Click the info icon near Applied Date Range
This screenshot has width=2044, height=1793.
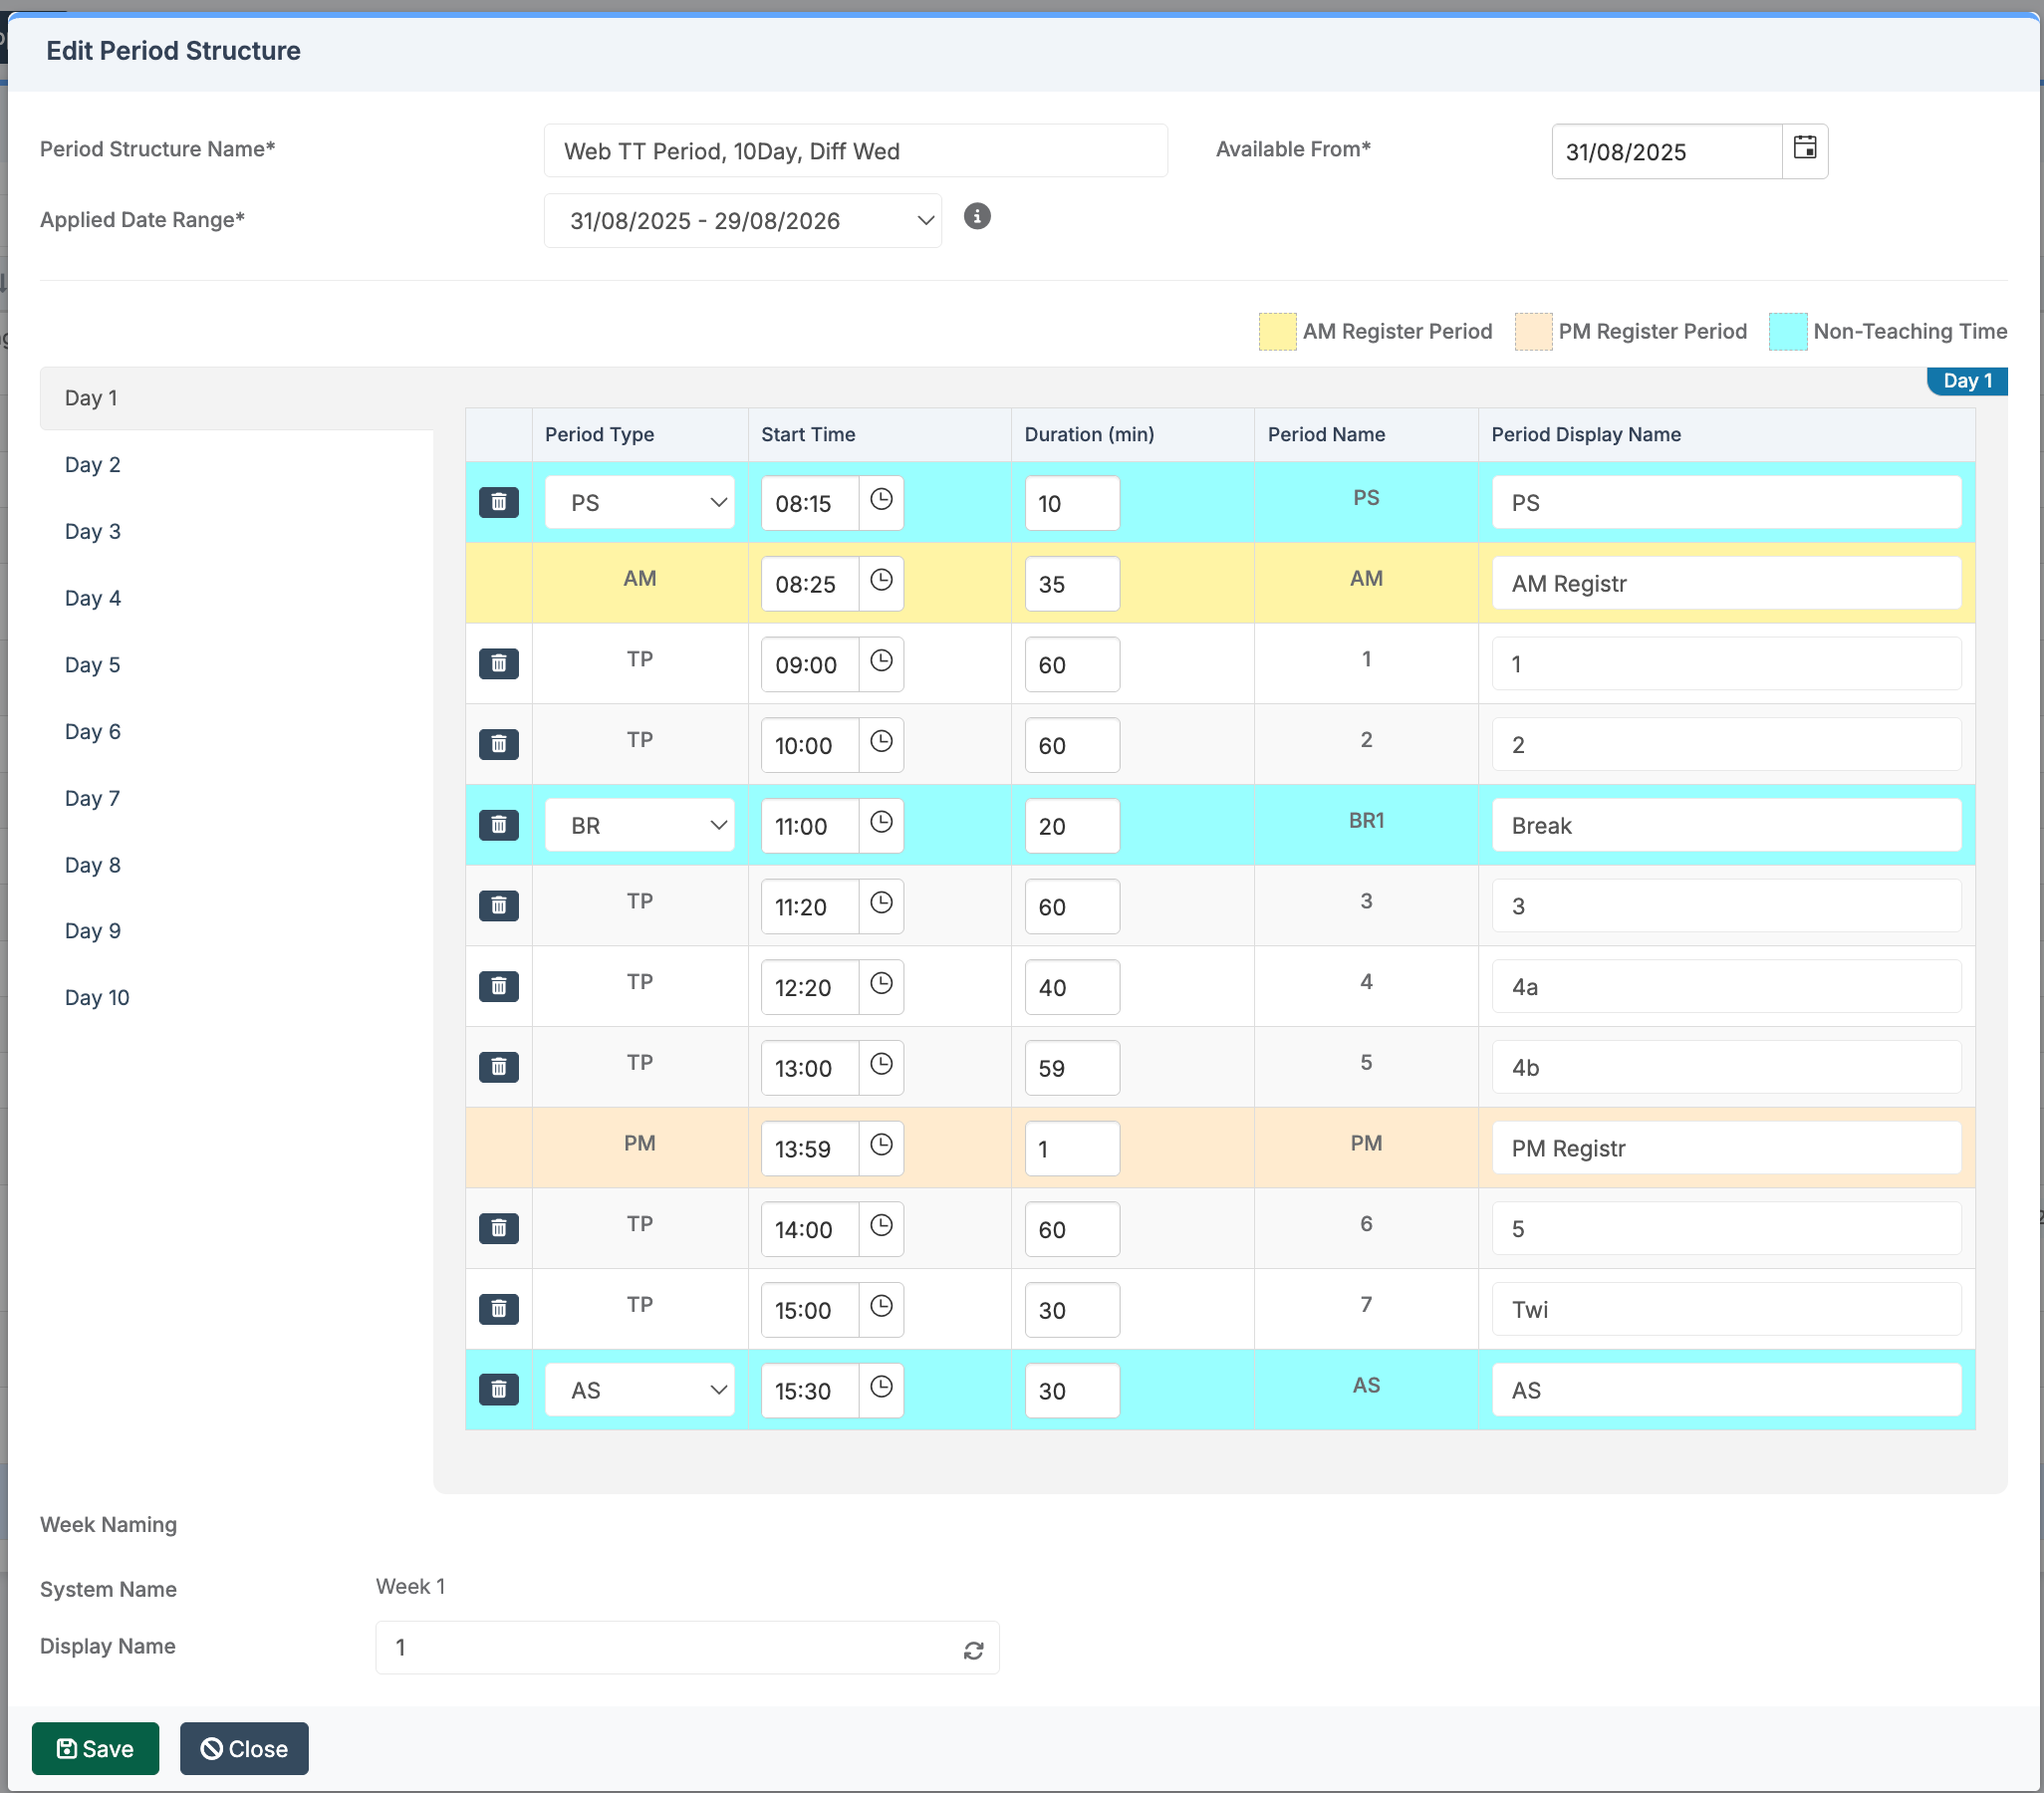coord(976,217)
